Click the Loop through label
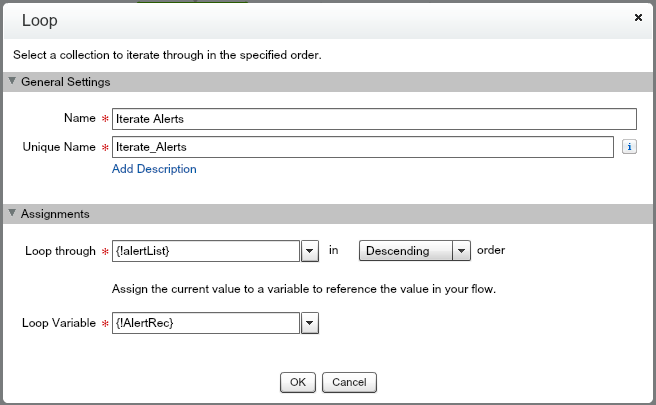 pos(60,251)
